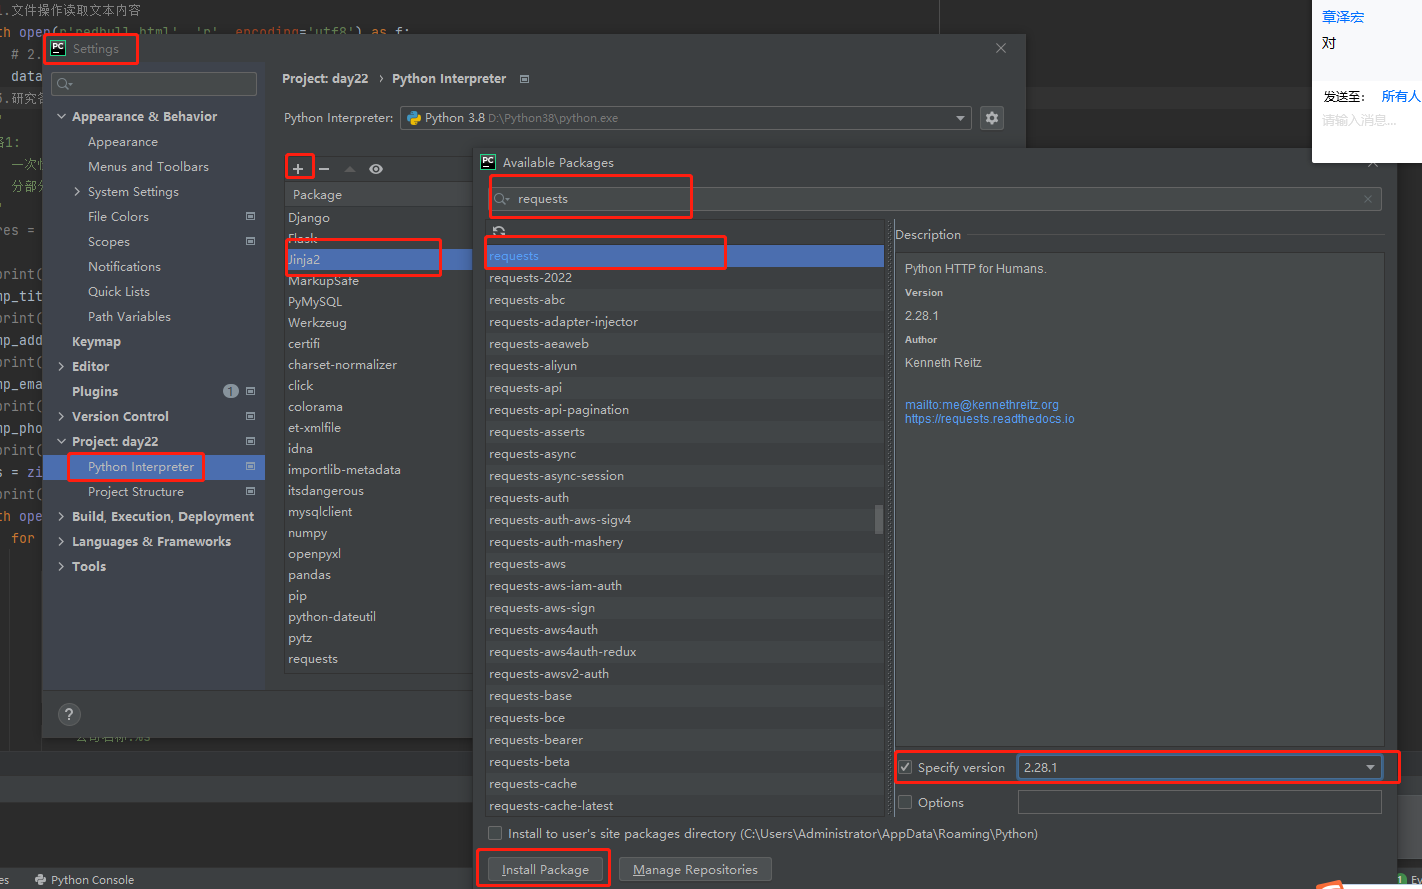Check Install to user's site packages directory
This screenshot has height=889, width=1422.
pos(495,834)
